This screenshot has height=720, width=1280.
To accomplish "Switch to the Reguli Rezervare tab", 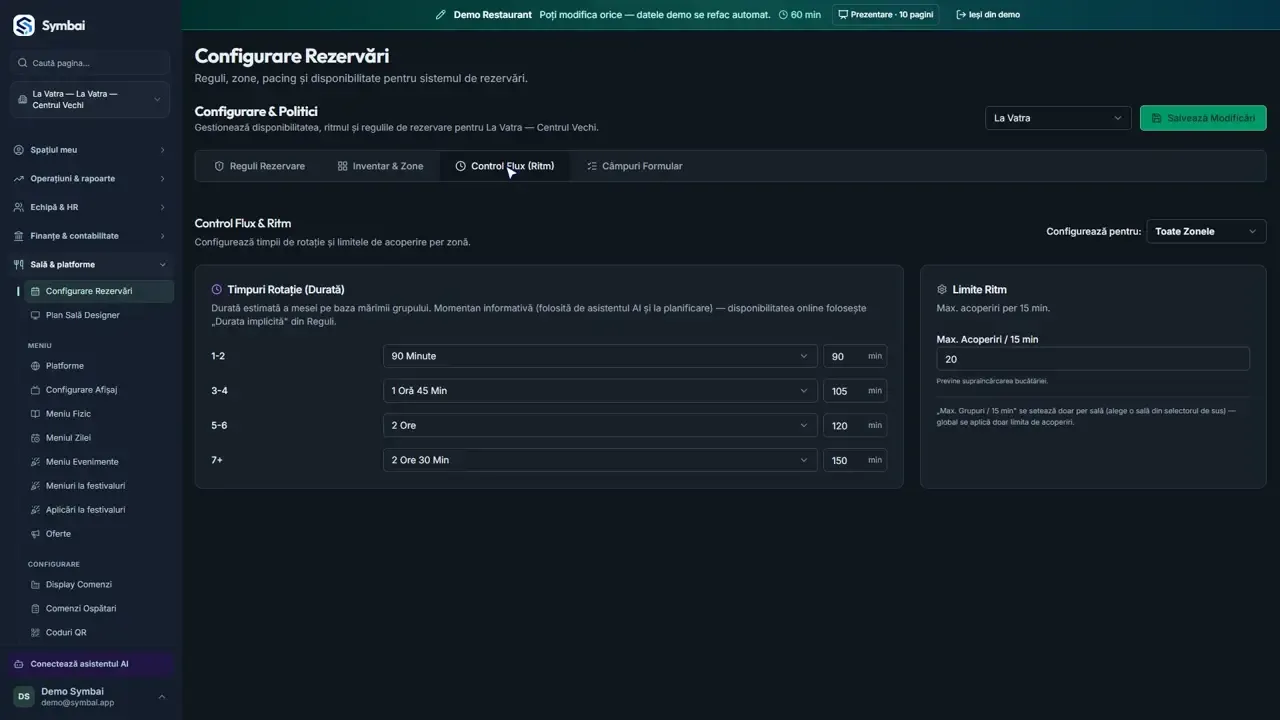I will coord(260,166).
